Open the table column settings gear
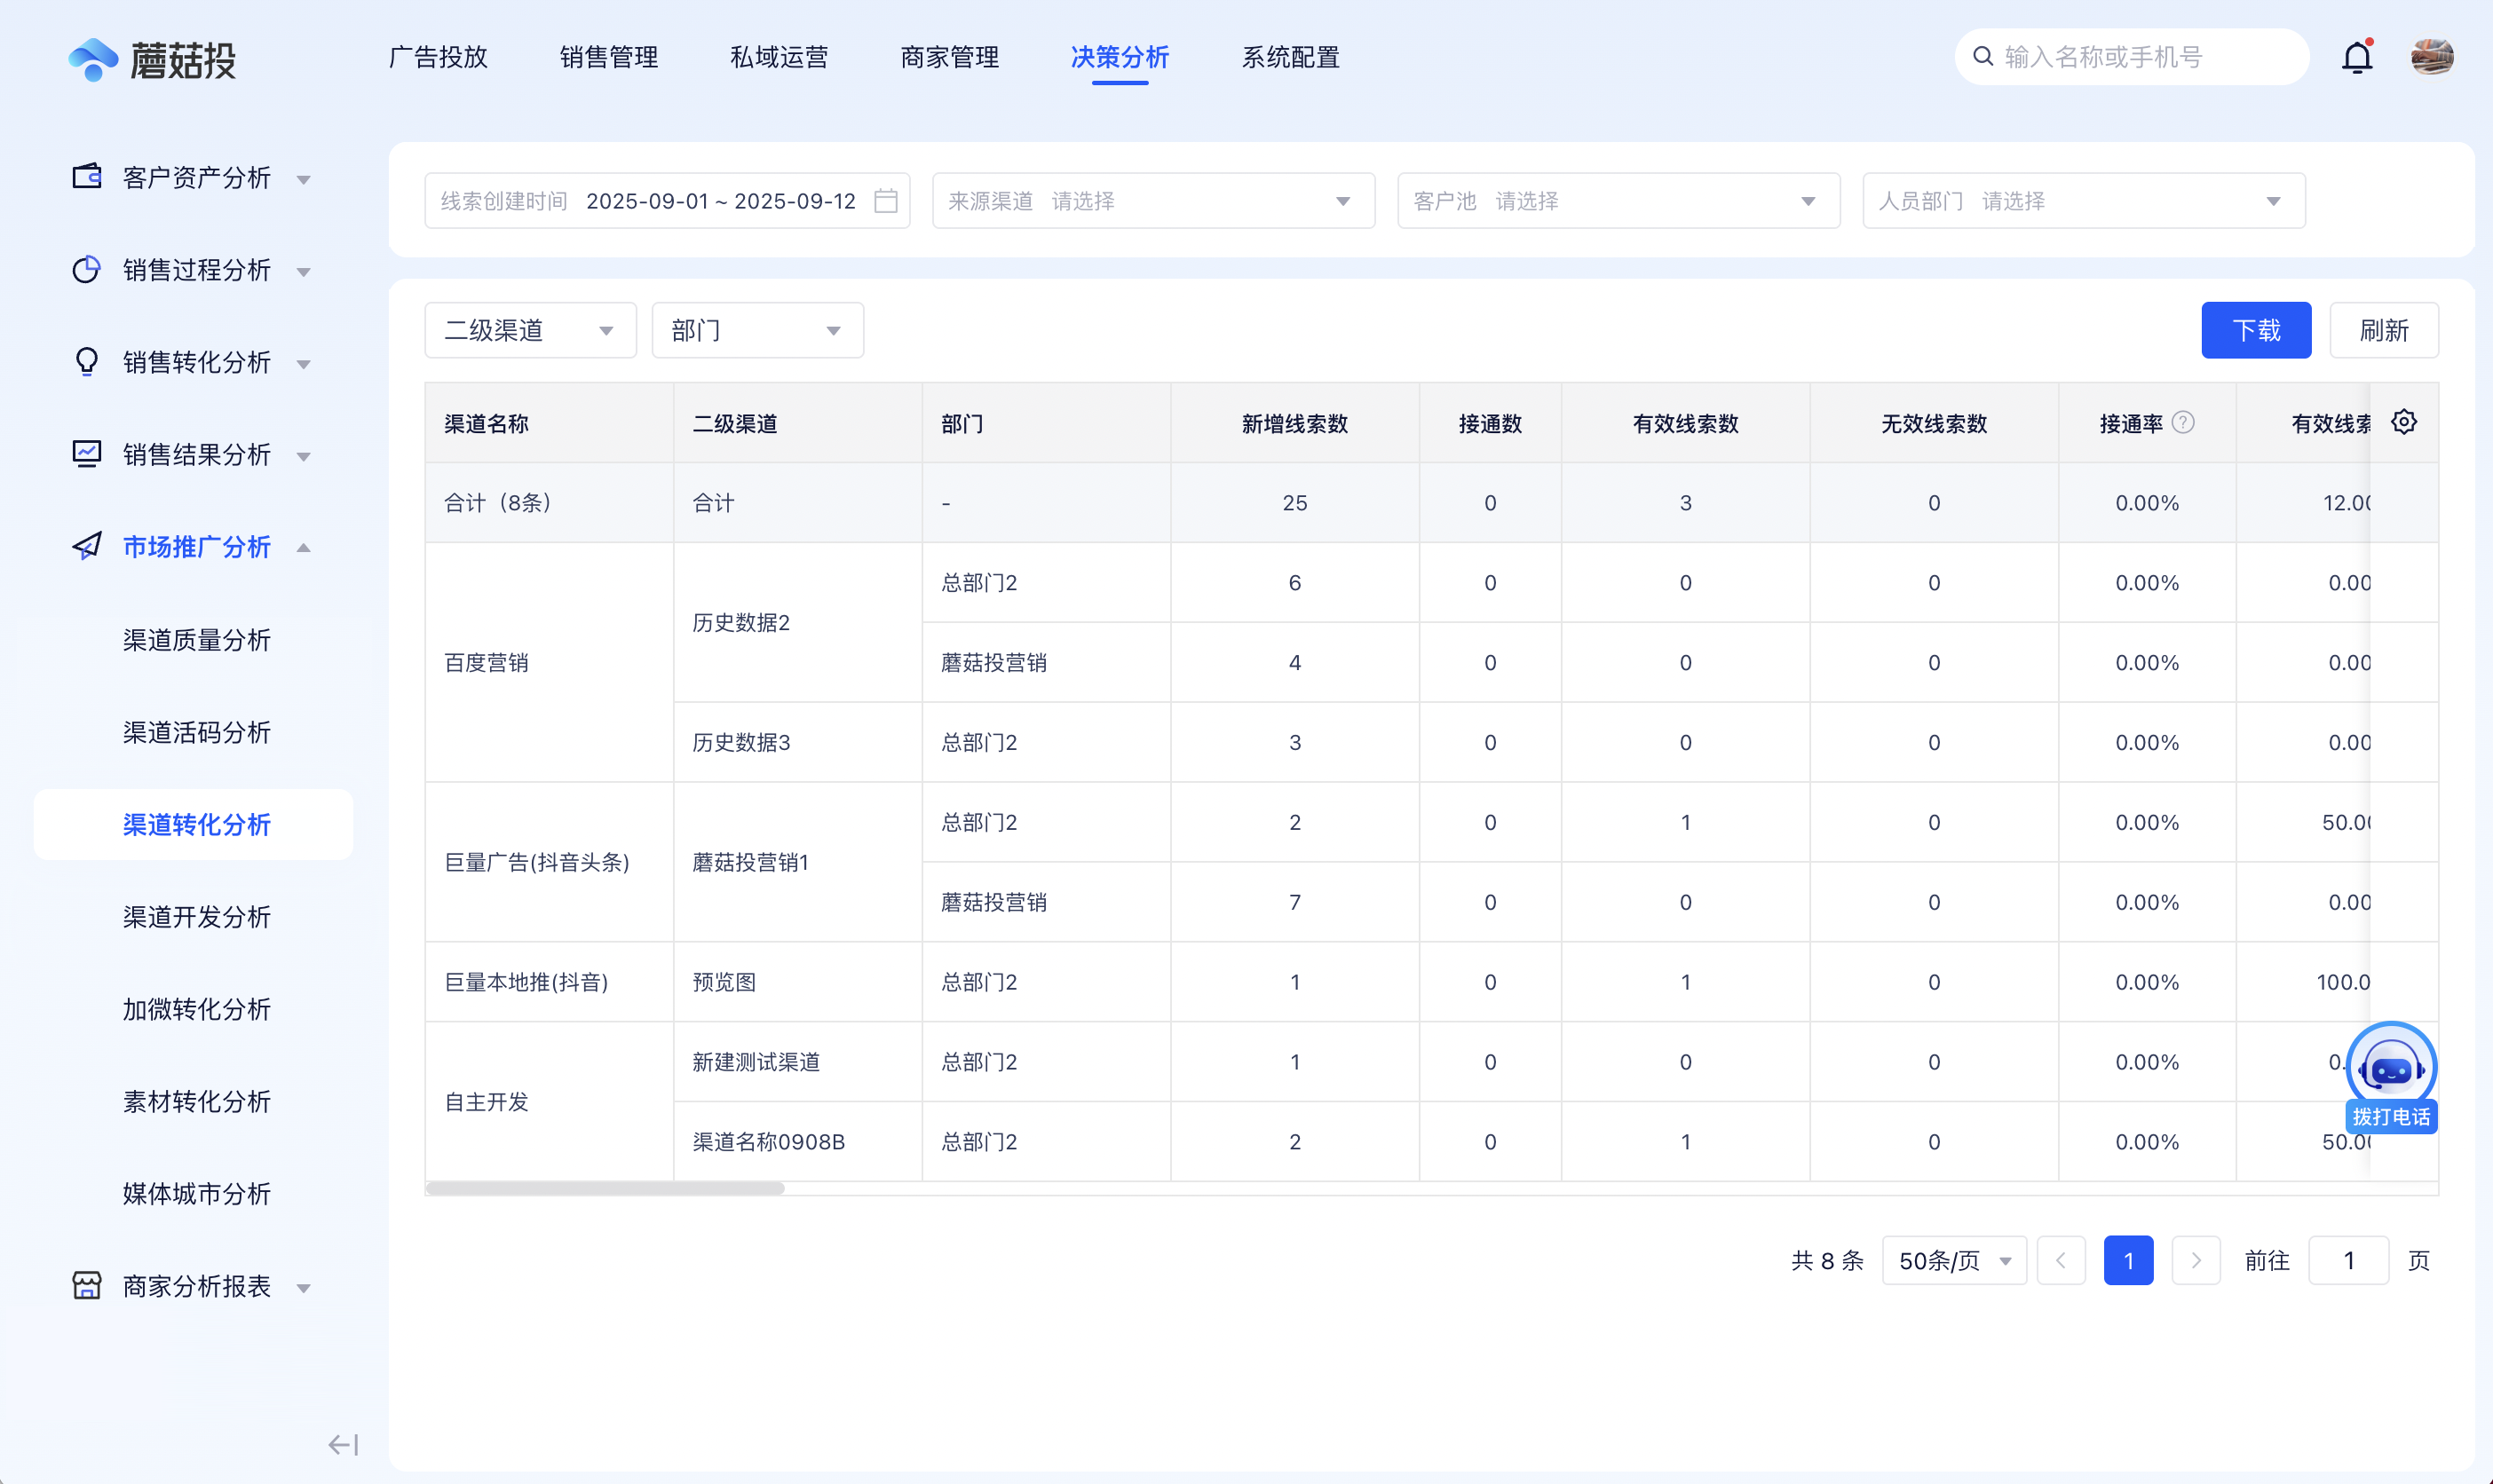This screenshot has width=2493, height=1484. click(2404, 422)
